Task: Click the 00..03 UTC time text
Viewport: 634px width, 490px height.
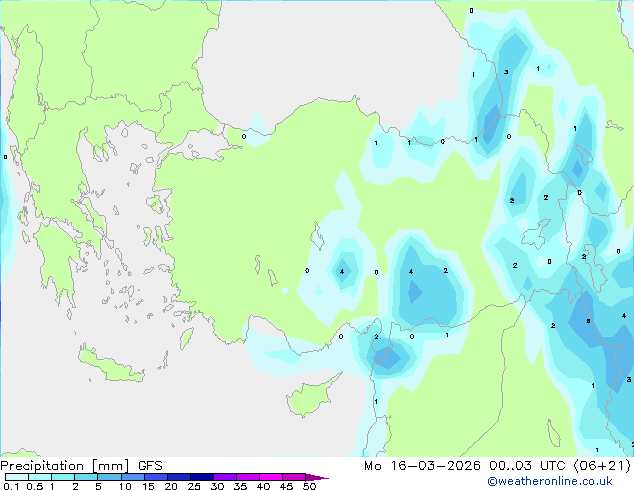Action: (x=527, y=466)
